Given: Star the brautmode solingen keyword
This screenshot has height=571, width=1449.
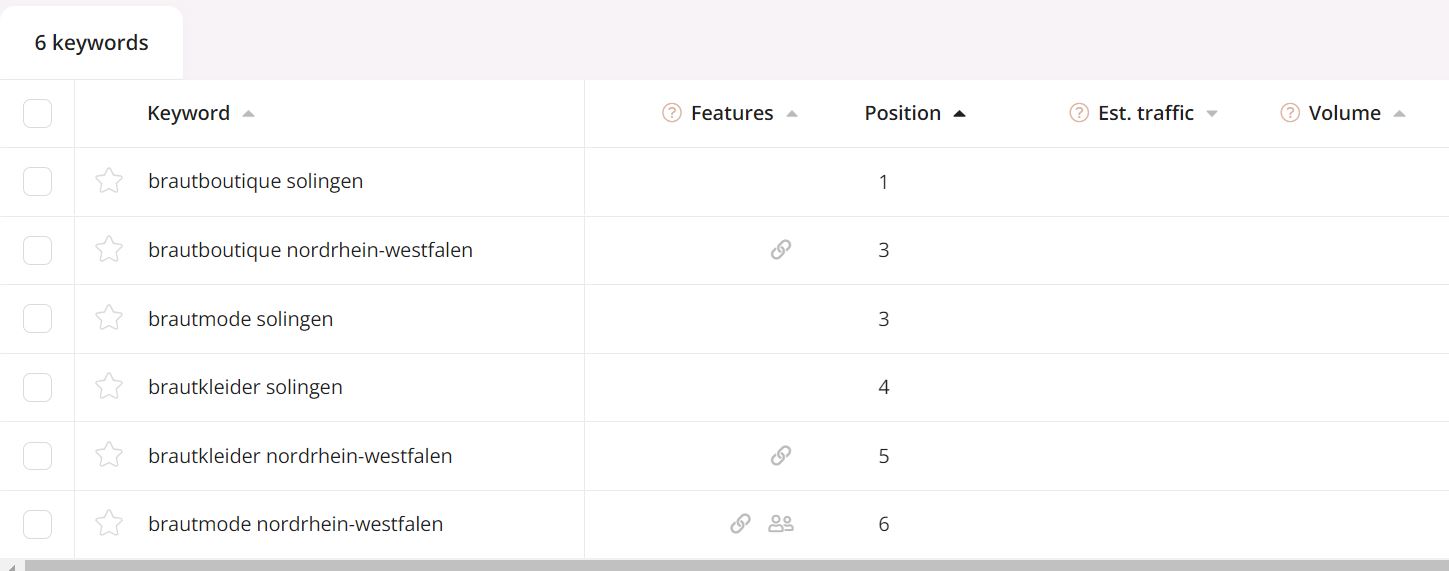Looking at the screenshot, I should click(x=108, y=318).
